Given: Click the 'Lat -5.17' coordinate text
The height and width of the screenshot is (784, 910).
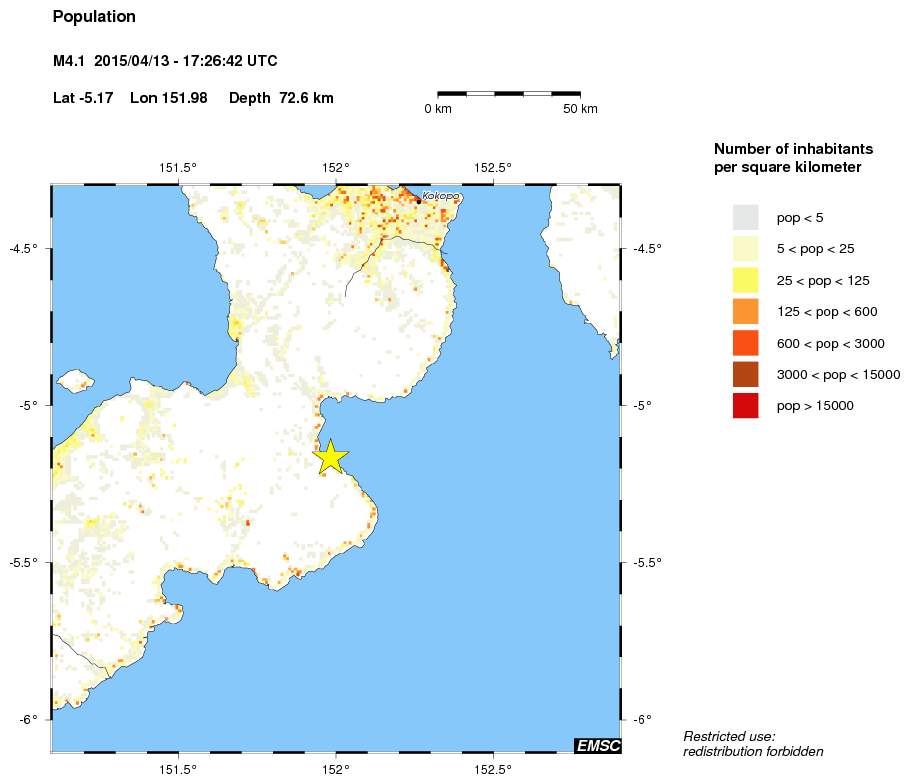Looking at the screenshot, I should [84, 98].
